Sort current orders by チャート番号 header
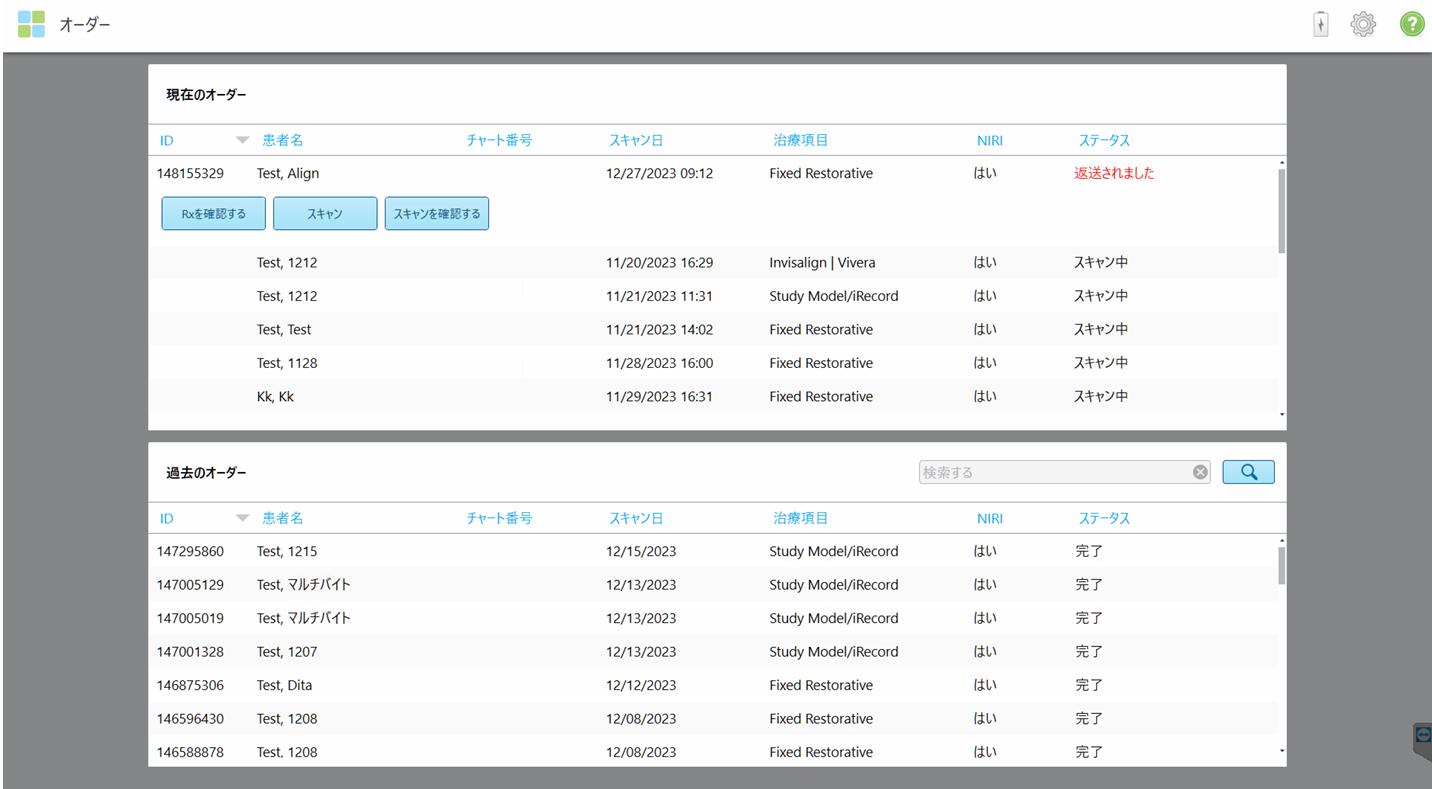This screenshot has width=1432, height=789. (x=499, y=140)
